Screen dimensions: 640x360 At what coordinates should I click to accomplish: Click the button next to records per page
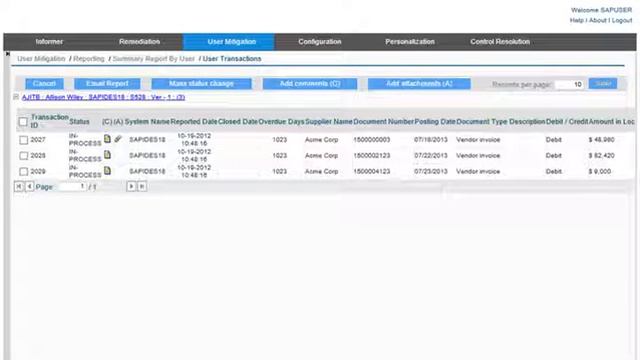coord(603,84)
